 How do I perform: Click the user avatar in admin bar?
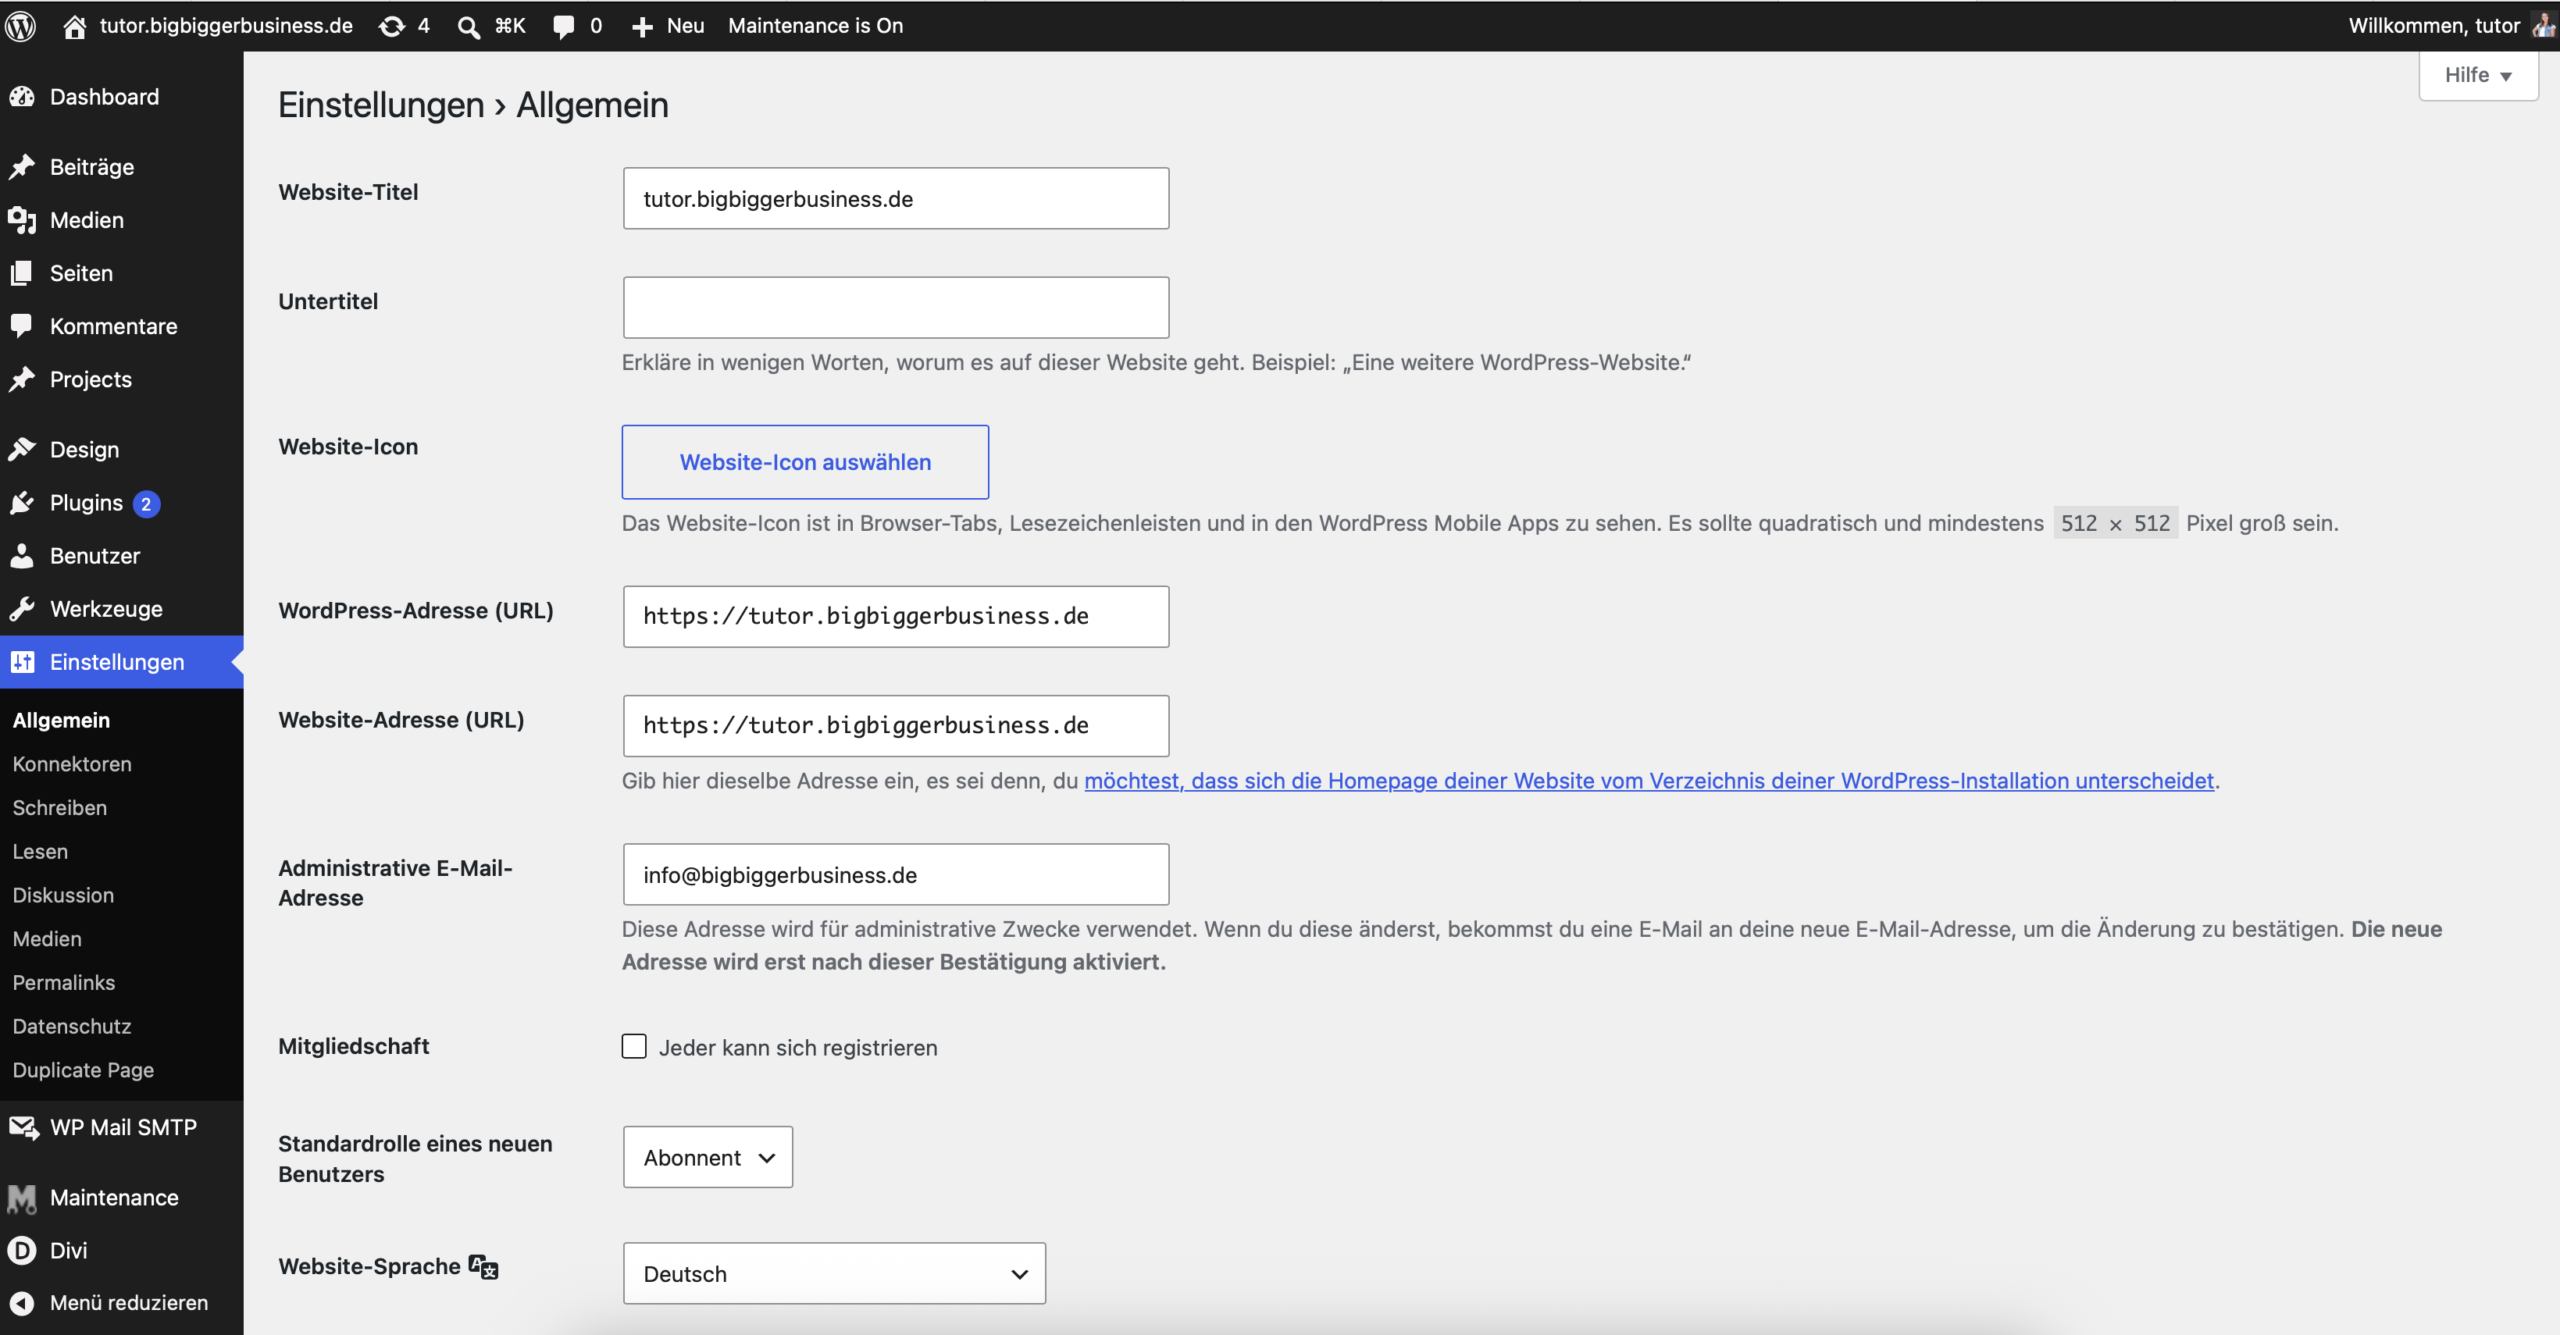[x=2545, y=25]
